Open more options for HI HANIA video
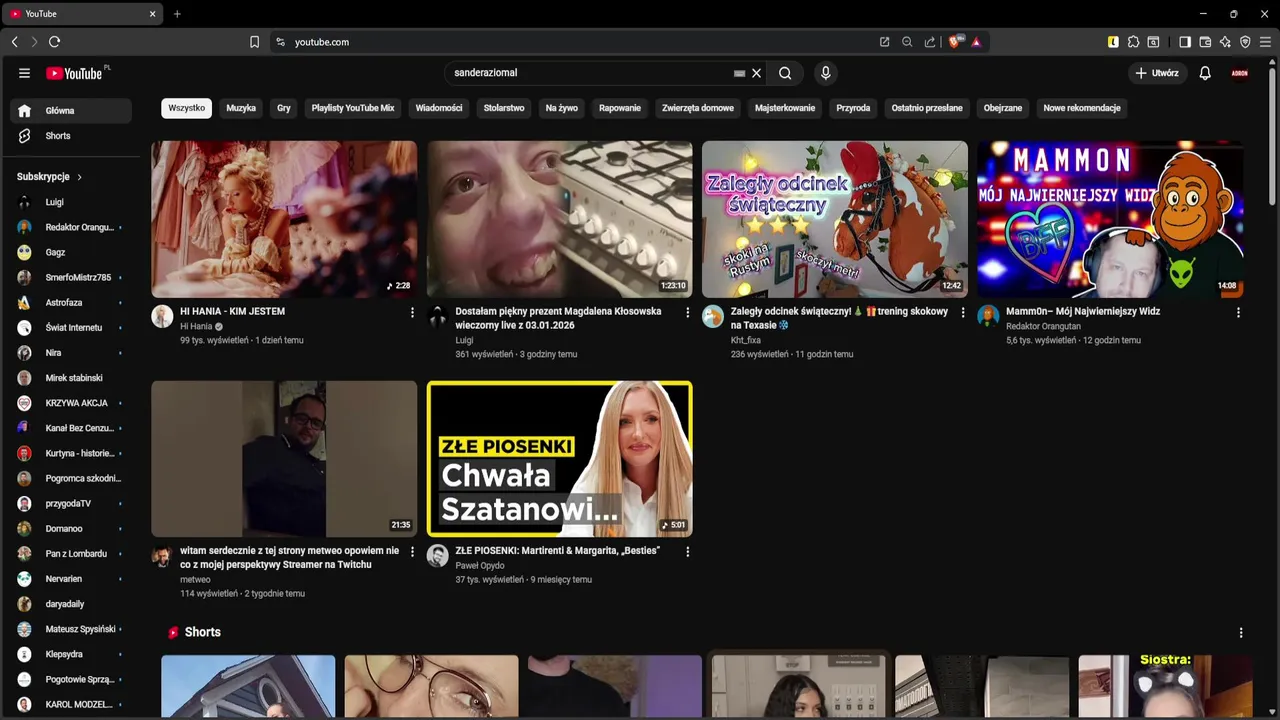Screen dimensions: 1280x720 tap(412, 313)
